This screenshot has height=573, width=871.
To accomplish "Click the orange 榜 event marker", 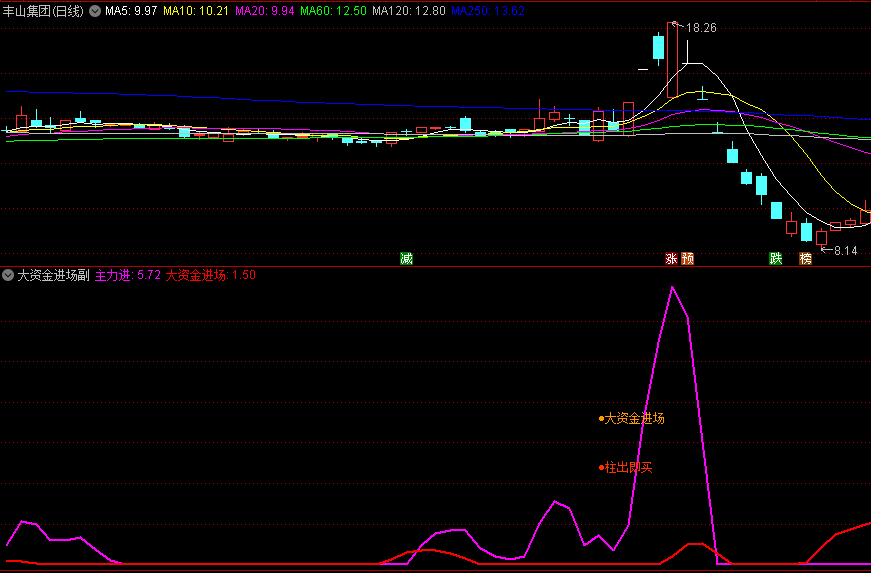I will click(805, 259).
